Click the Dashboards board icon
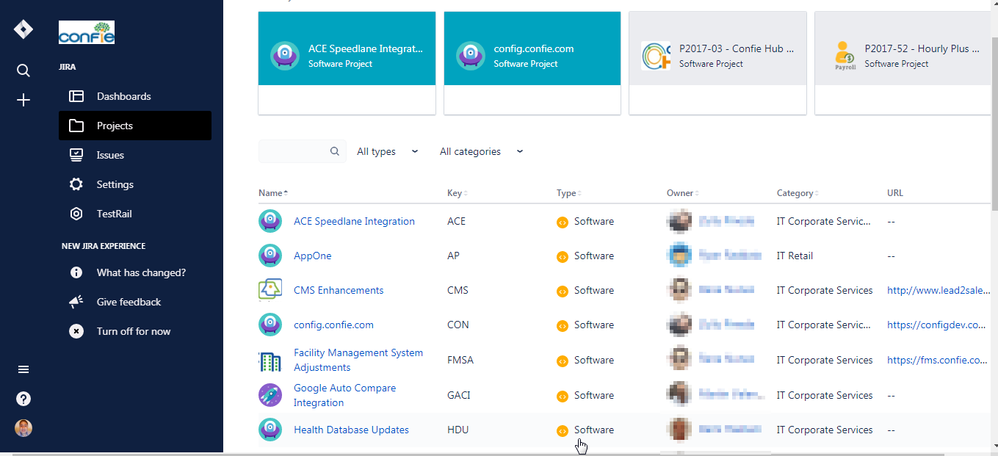 (76, 96)
